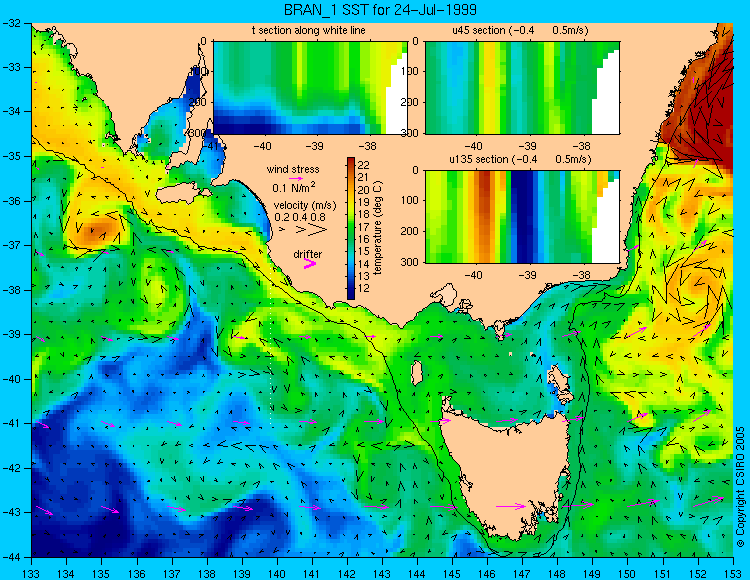Open the u135 section inset plot
750x580 pixels.
click(522, 217)
